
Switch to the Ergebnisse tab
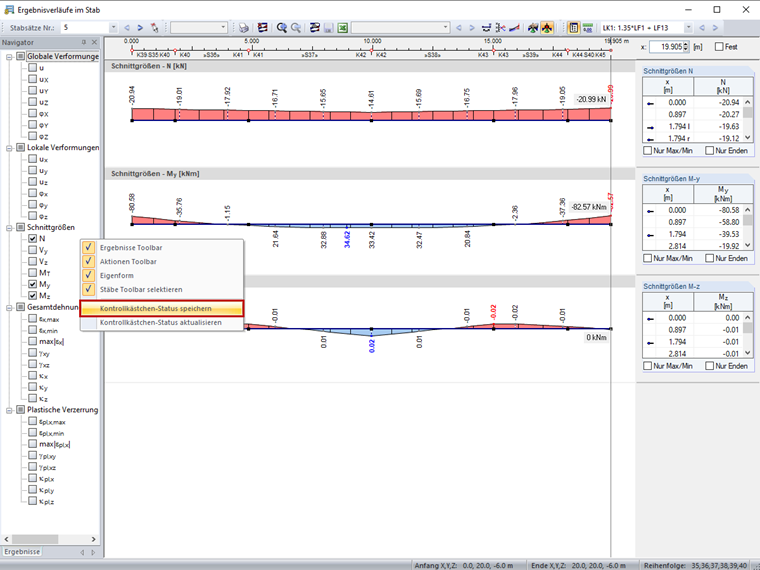pos(22,552)
